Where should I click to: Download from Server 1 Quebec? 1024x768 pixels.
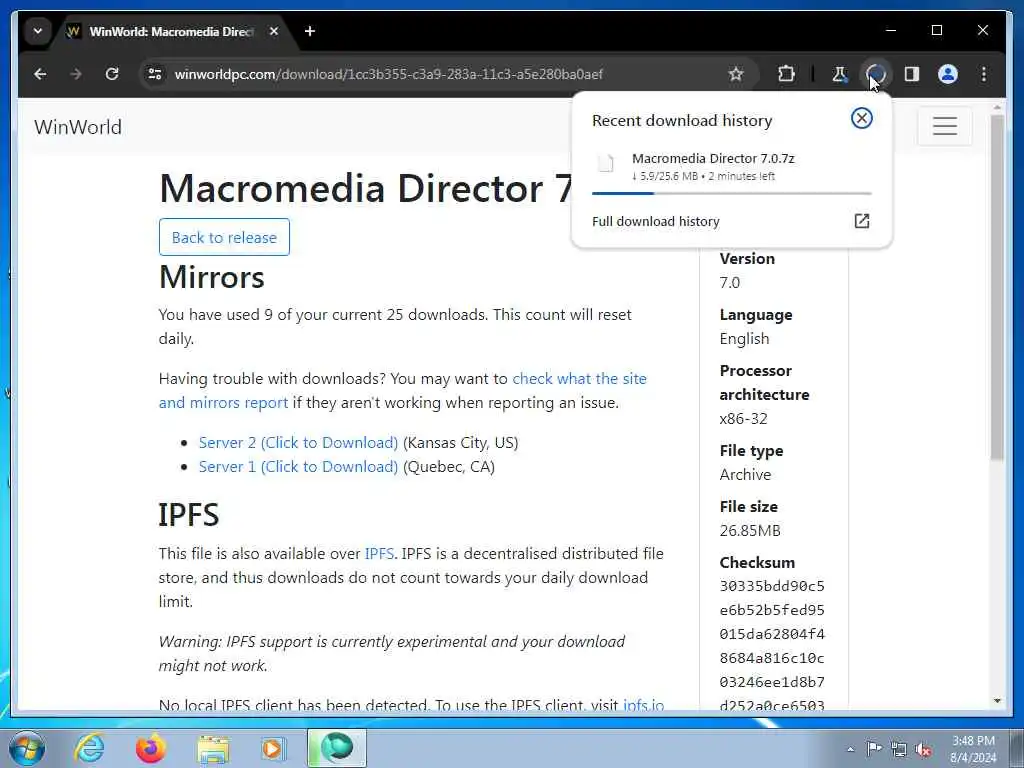pos(298,466)
